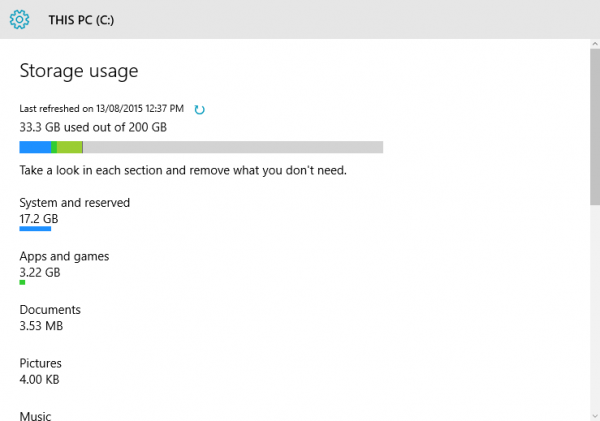Image resolution: width=600 pixels, height=421 pixels.
Task: Open the Apps and games section
Action: click(x=64, y=267)
